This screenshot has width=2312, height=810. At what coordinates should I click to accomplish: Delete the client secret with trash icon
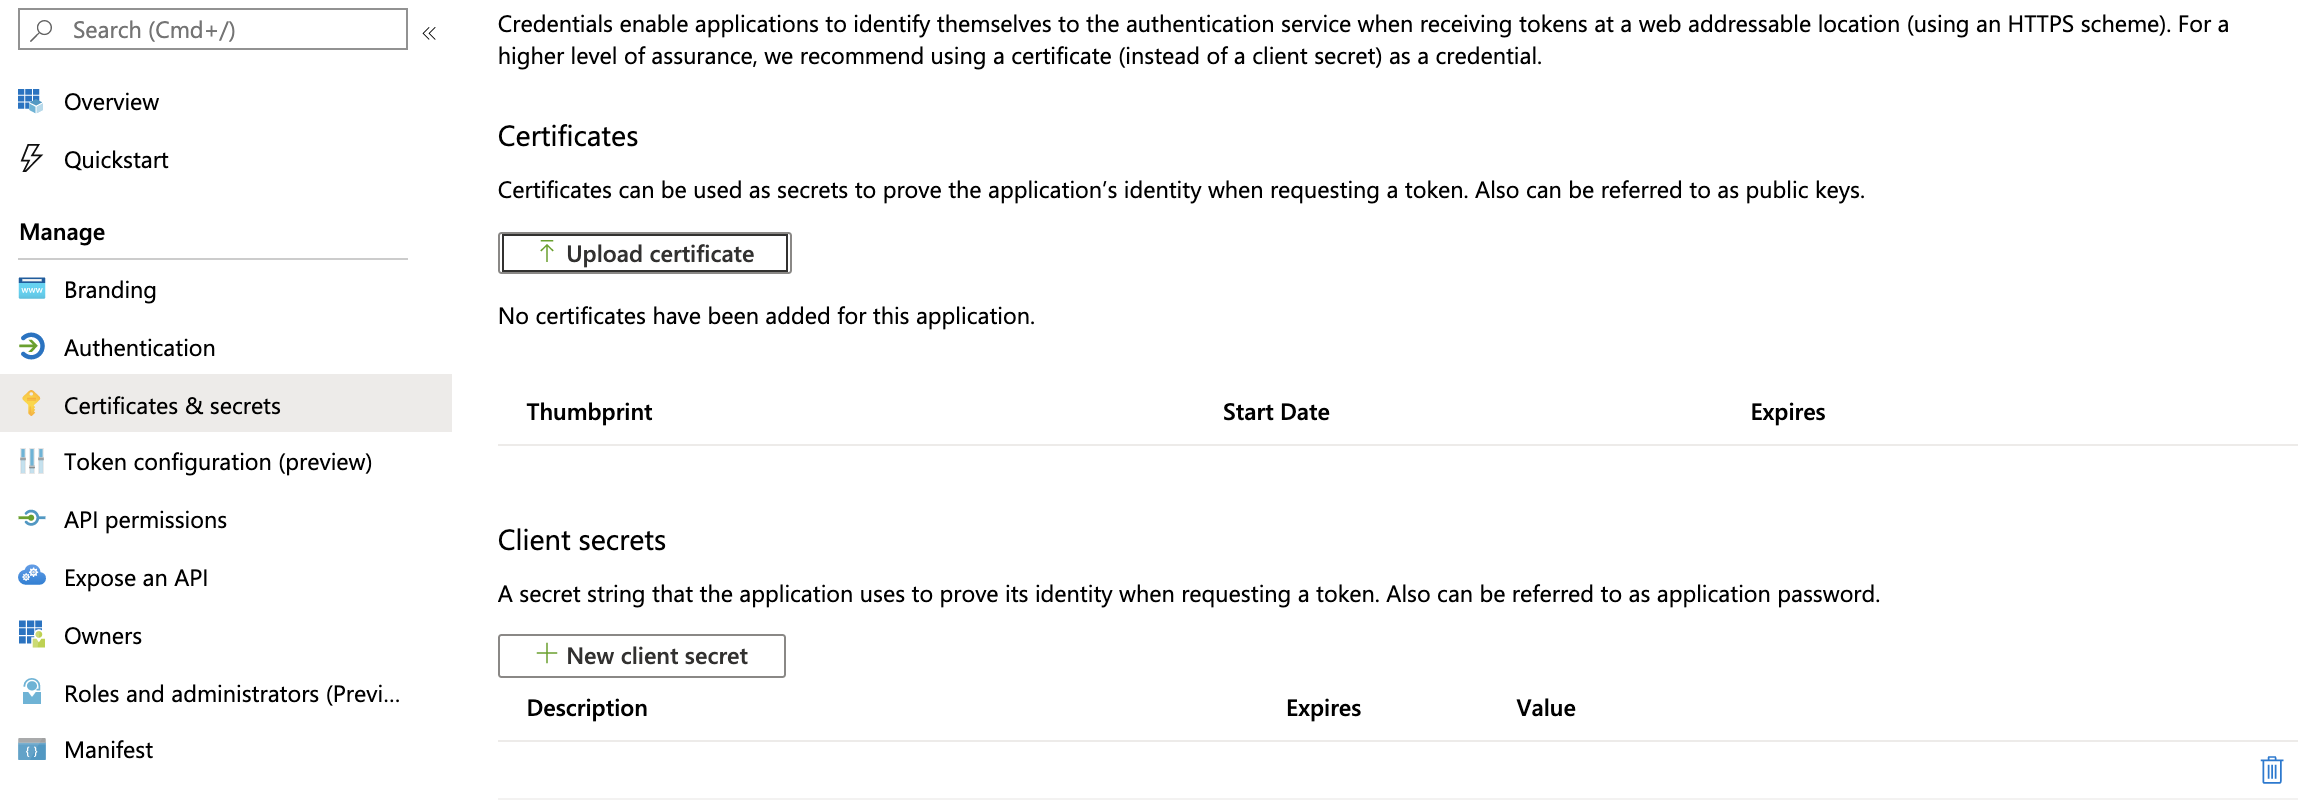(x=2271, y=769)
